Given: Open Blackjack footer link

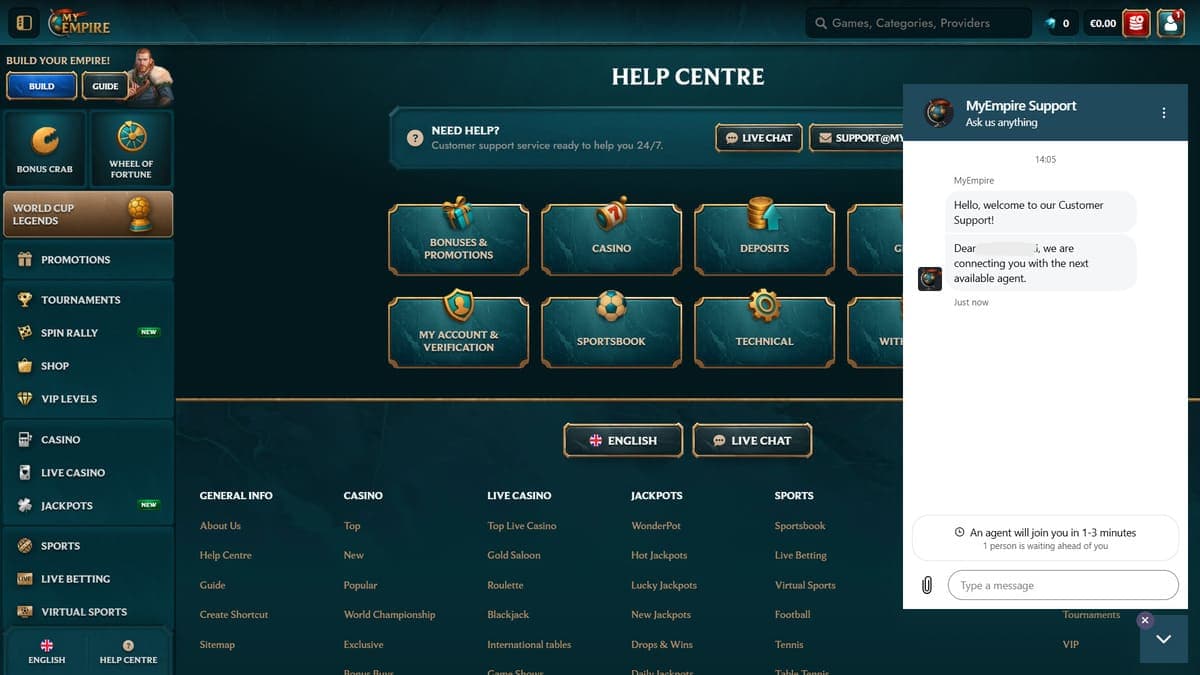Looking at the screenshot, I should click(x=508, y=615).
